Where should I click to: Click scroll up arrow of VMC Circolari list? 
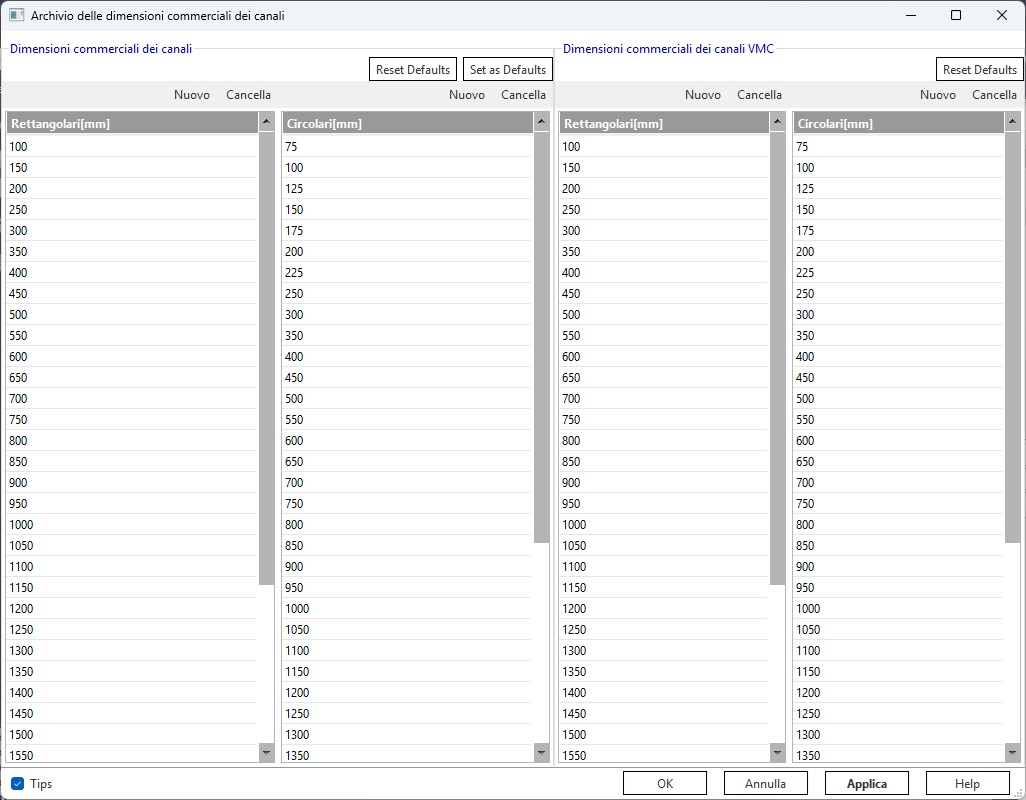point(1013,122)
